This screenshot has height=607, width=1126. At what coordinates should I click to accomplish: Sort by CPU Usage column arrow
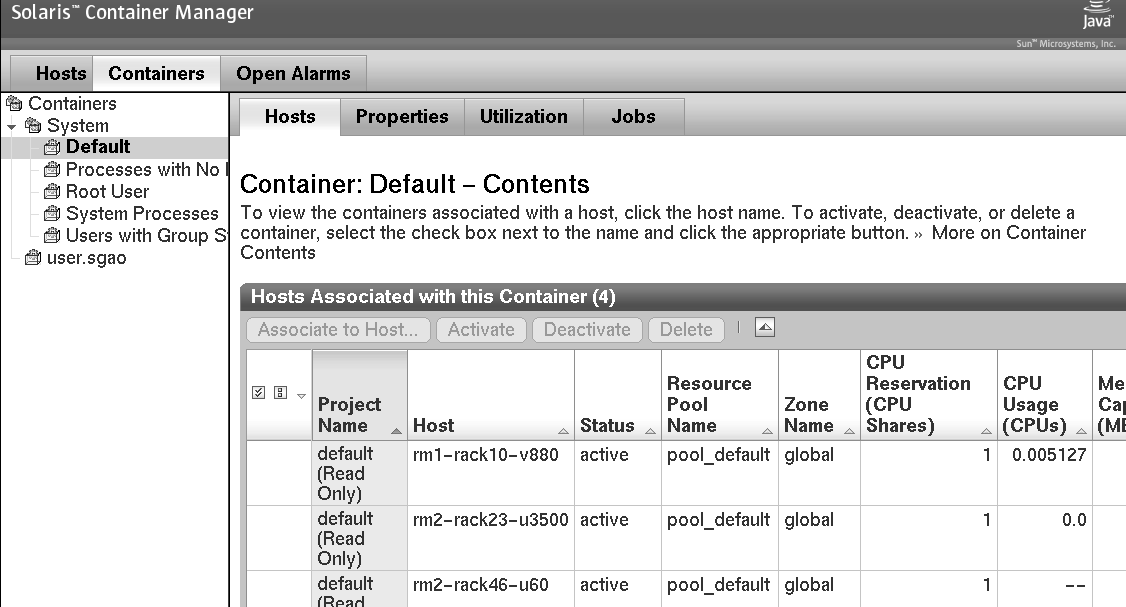[1081, 431]
